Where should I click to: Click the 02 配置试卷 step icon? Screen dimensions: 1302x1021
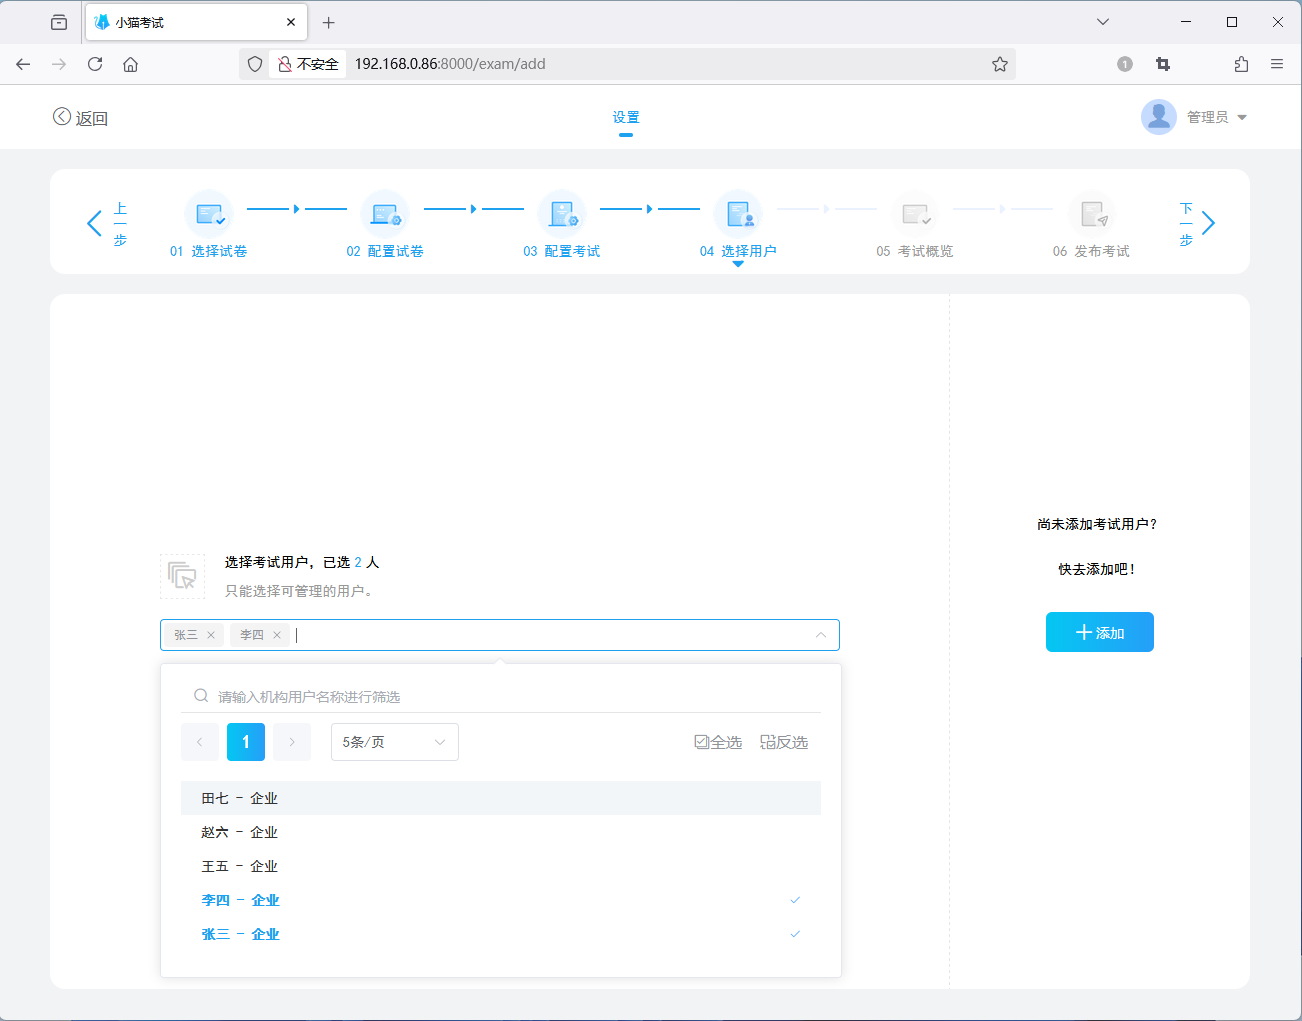coord(385,213)
